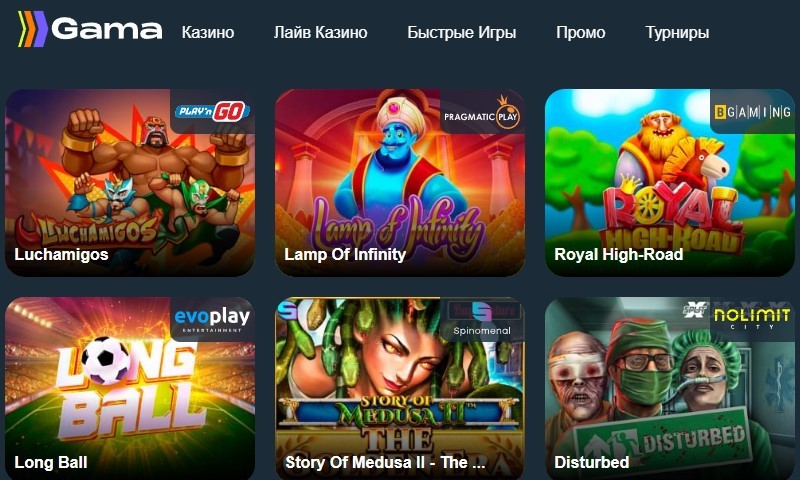Click the Play'n GO provider badge
800x480 pixels.
coord(212,111)
